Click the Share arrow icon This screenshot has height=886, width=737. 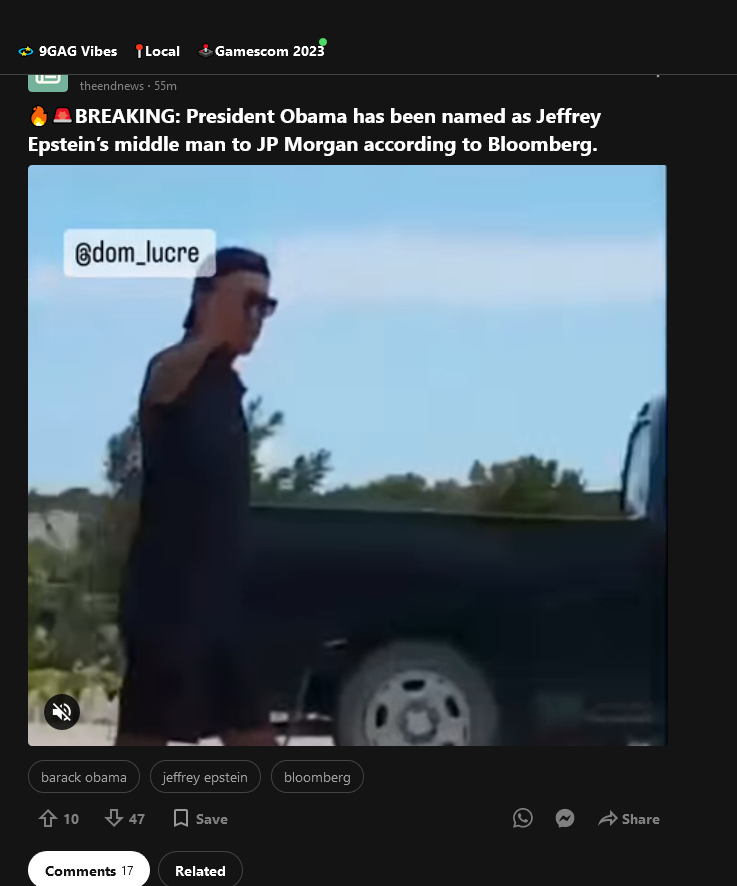point(608,819)
